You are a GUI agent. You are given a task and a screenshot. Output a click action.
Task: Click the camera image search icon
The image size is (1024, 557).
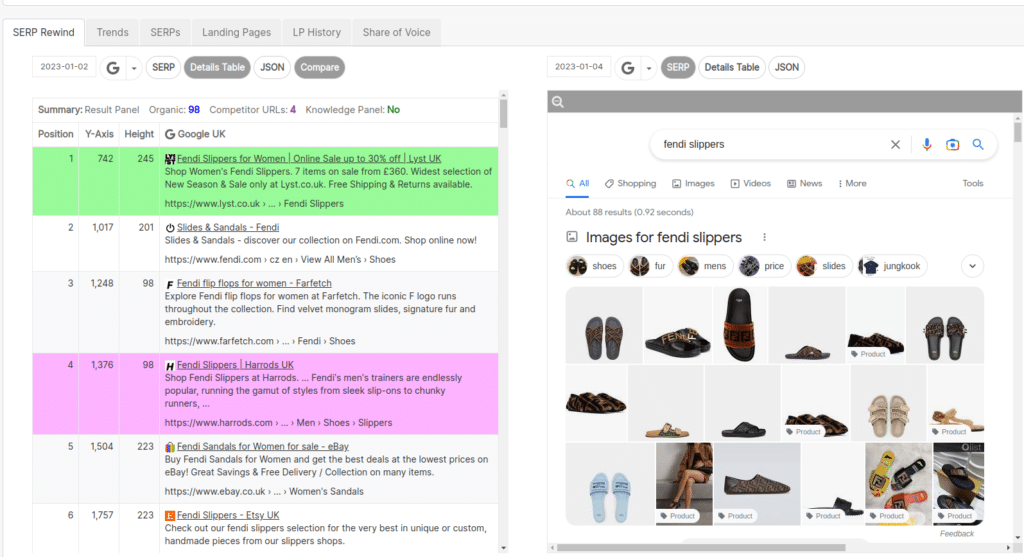click(x=952, y=145)
